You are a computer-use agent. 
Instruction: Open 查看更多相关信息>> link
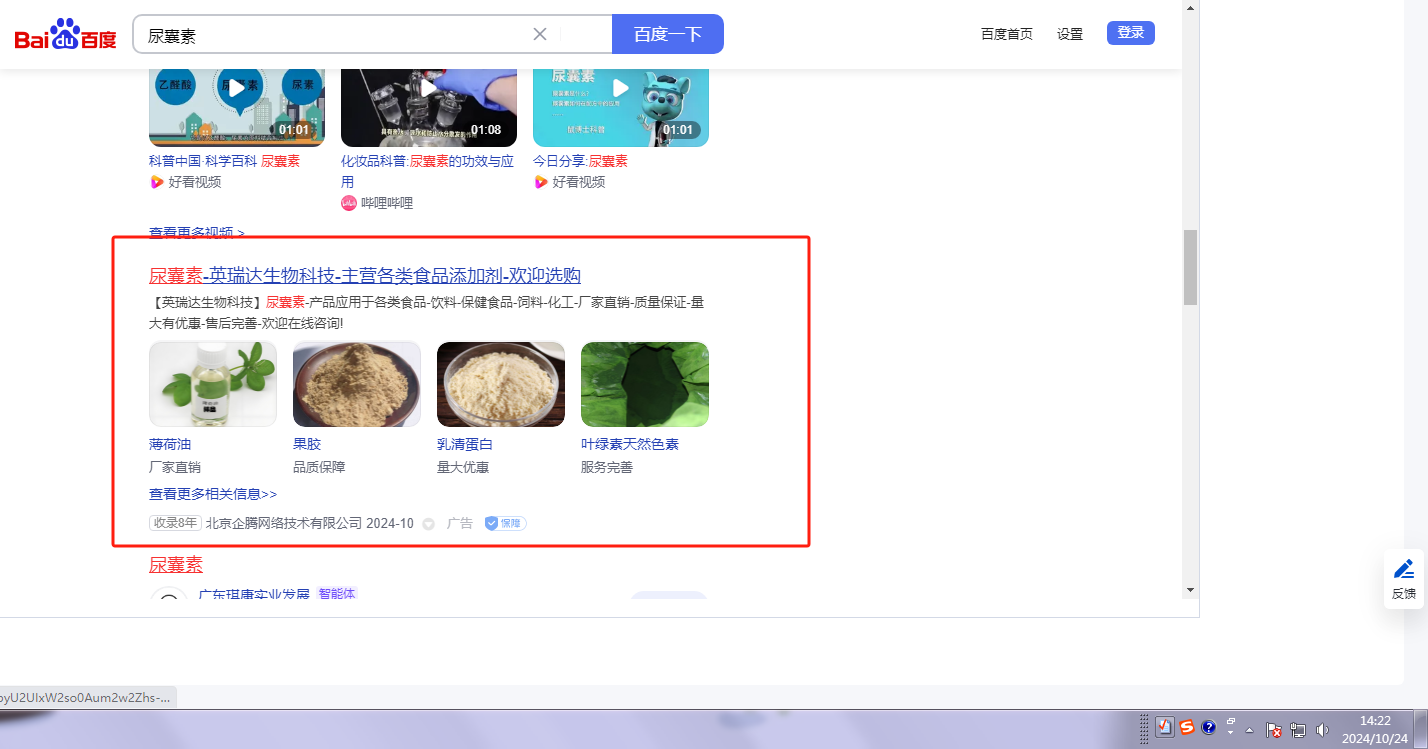click(x=213, y=494)
